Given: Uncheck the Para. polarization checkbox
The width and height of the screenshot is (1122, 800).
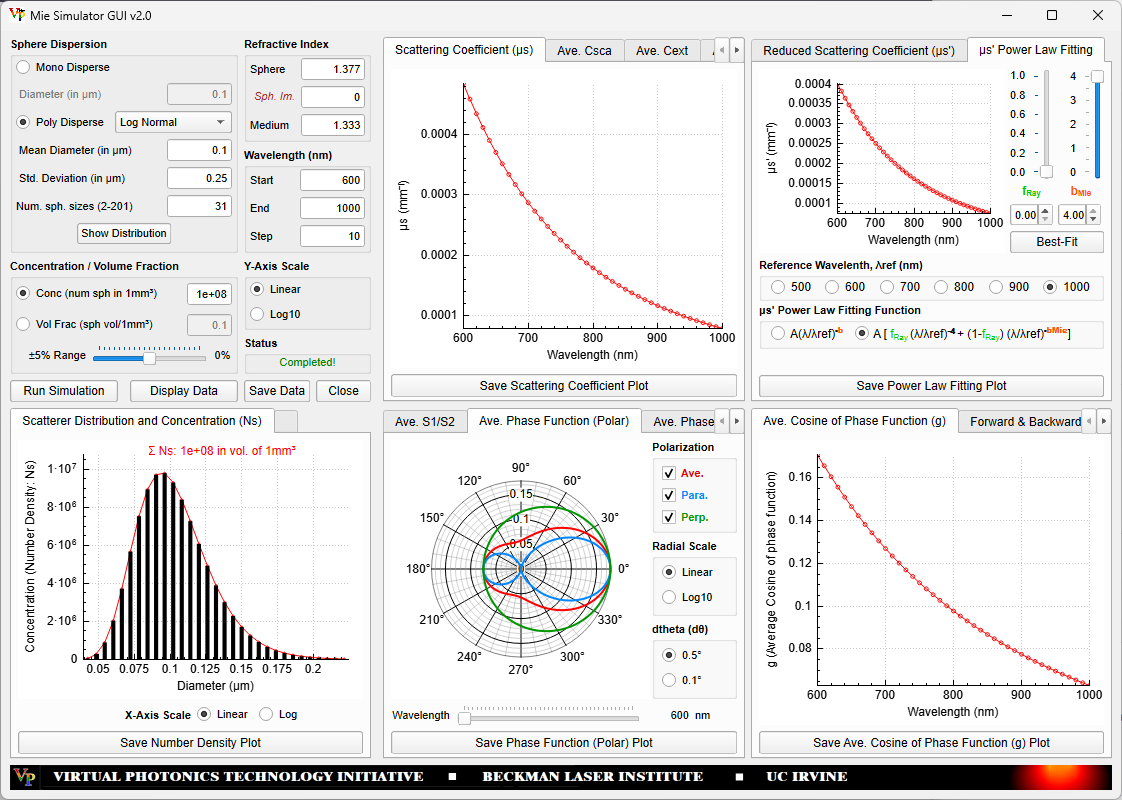Looking at the screenshot, I should click(669, 496).
